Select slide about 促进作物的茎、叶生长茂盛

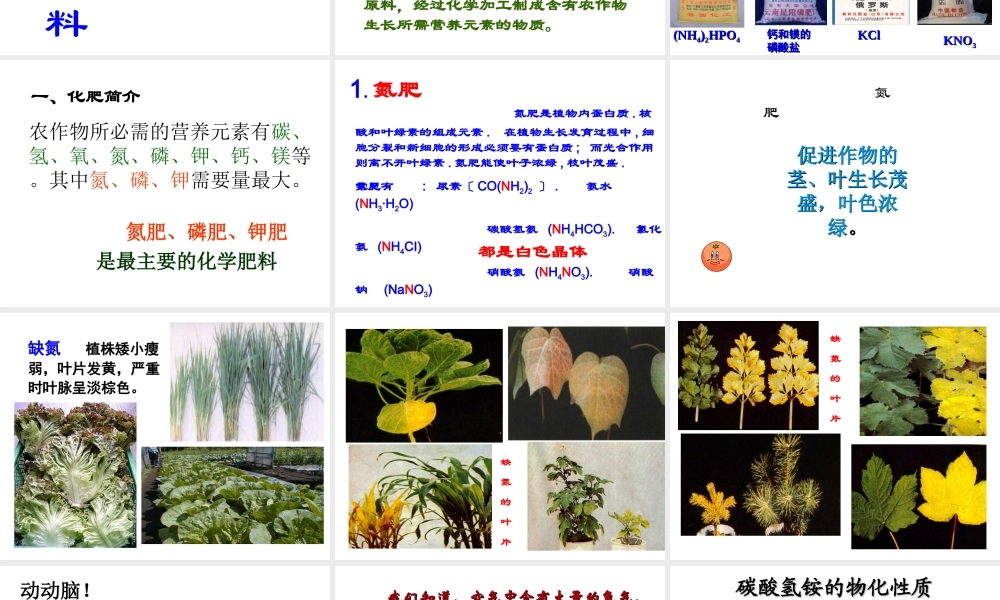(835, 184)
